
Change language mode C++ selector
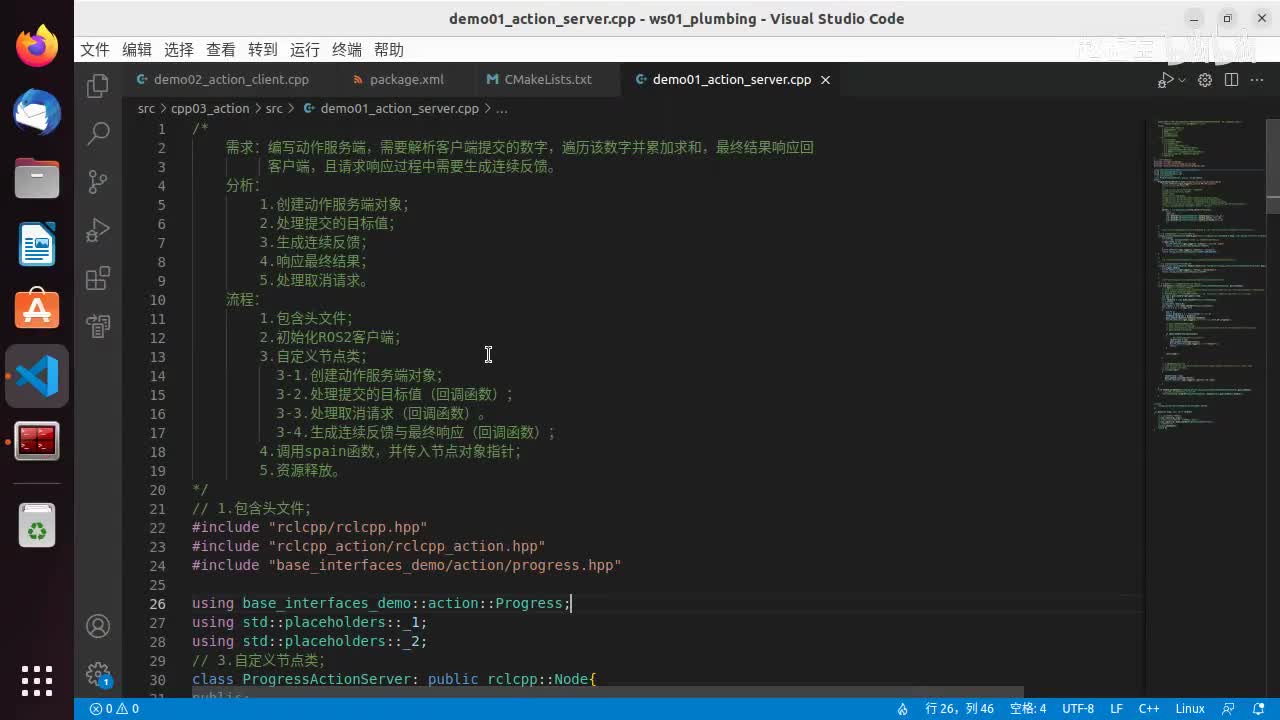(1149, 709)
